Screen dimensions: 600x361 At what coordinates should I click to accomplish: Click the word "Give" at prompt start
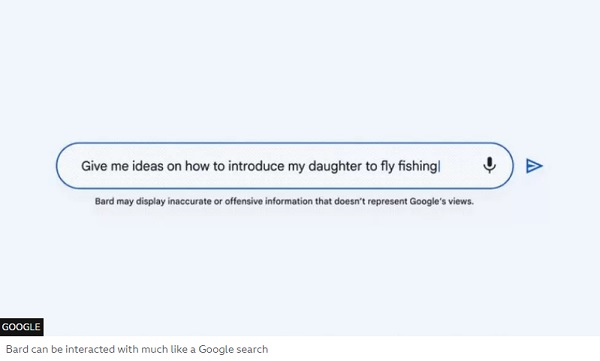(94, 166)
